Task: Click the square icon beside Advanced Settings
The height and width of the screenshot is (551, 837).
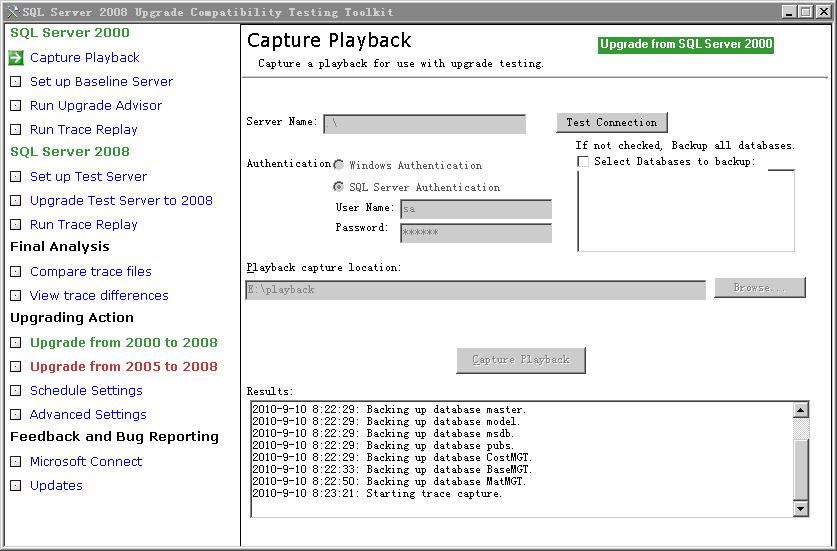Action: pyautogui.click(x=16, y=415)
